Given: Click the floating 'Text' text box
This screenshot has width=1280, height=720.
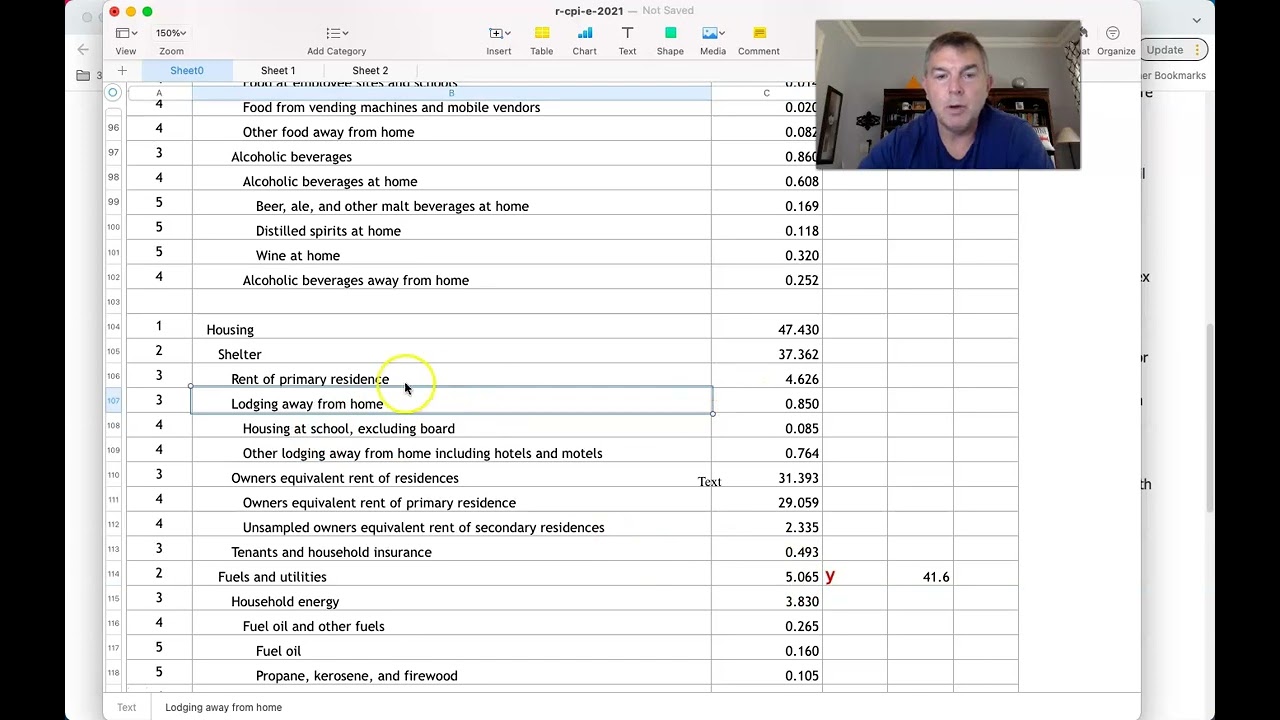Looking at the screenshot, I should point(709,482).
